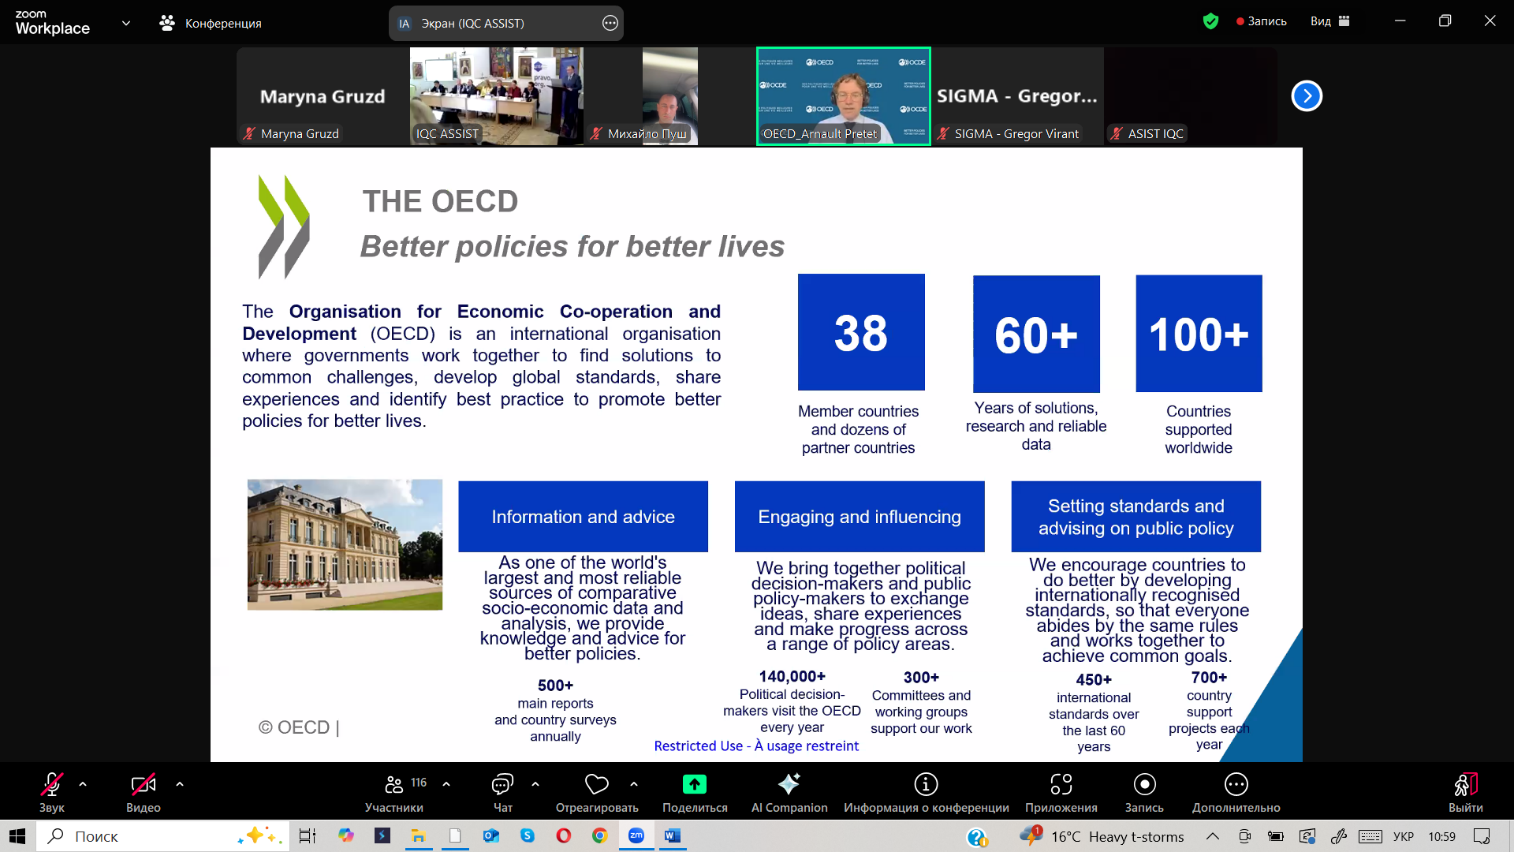Click the 60+ blue tile
1514x852 pixels.
[1036, 334]
